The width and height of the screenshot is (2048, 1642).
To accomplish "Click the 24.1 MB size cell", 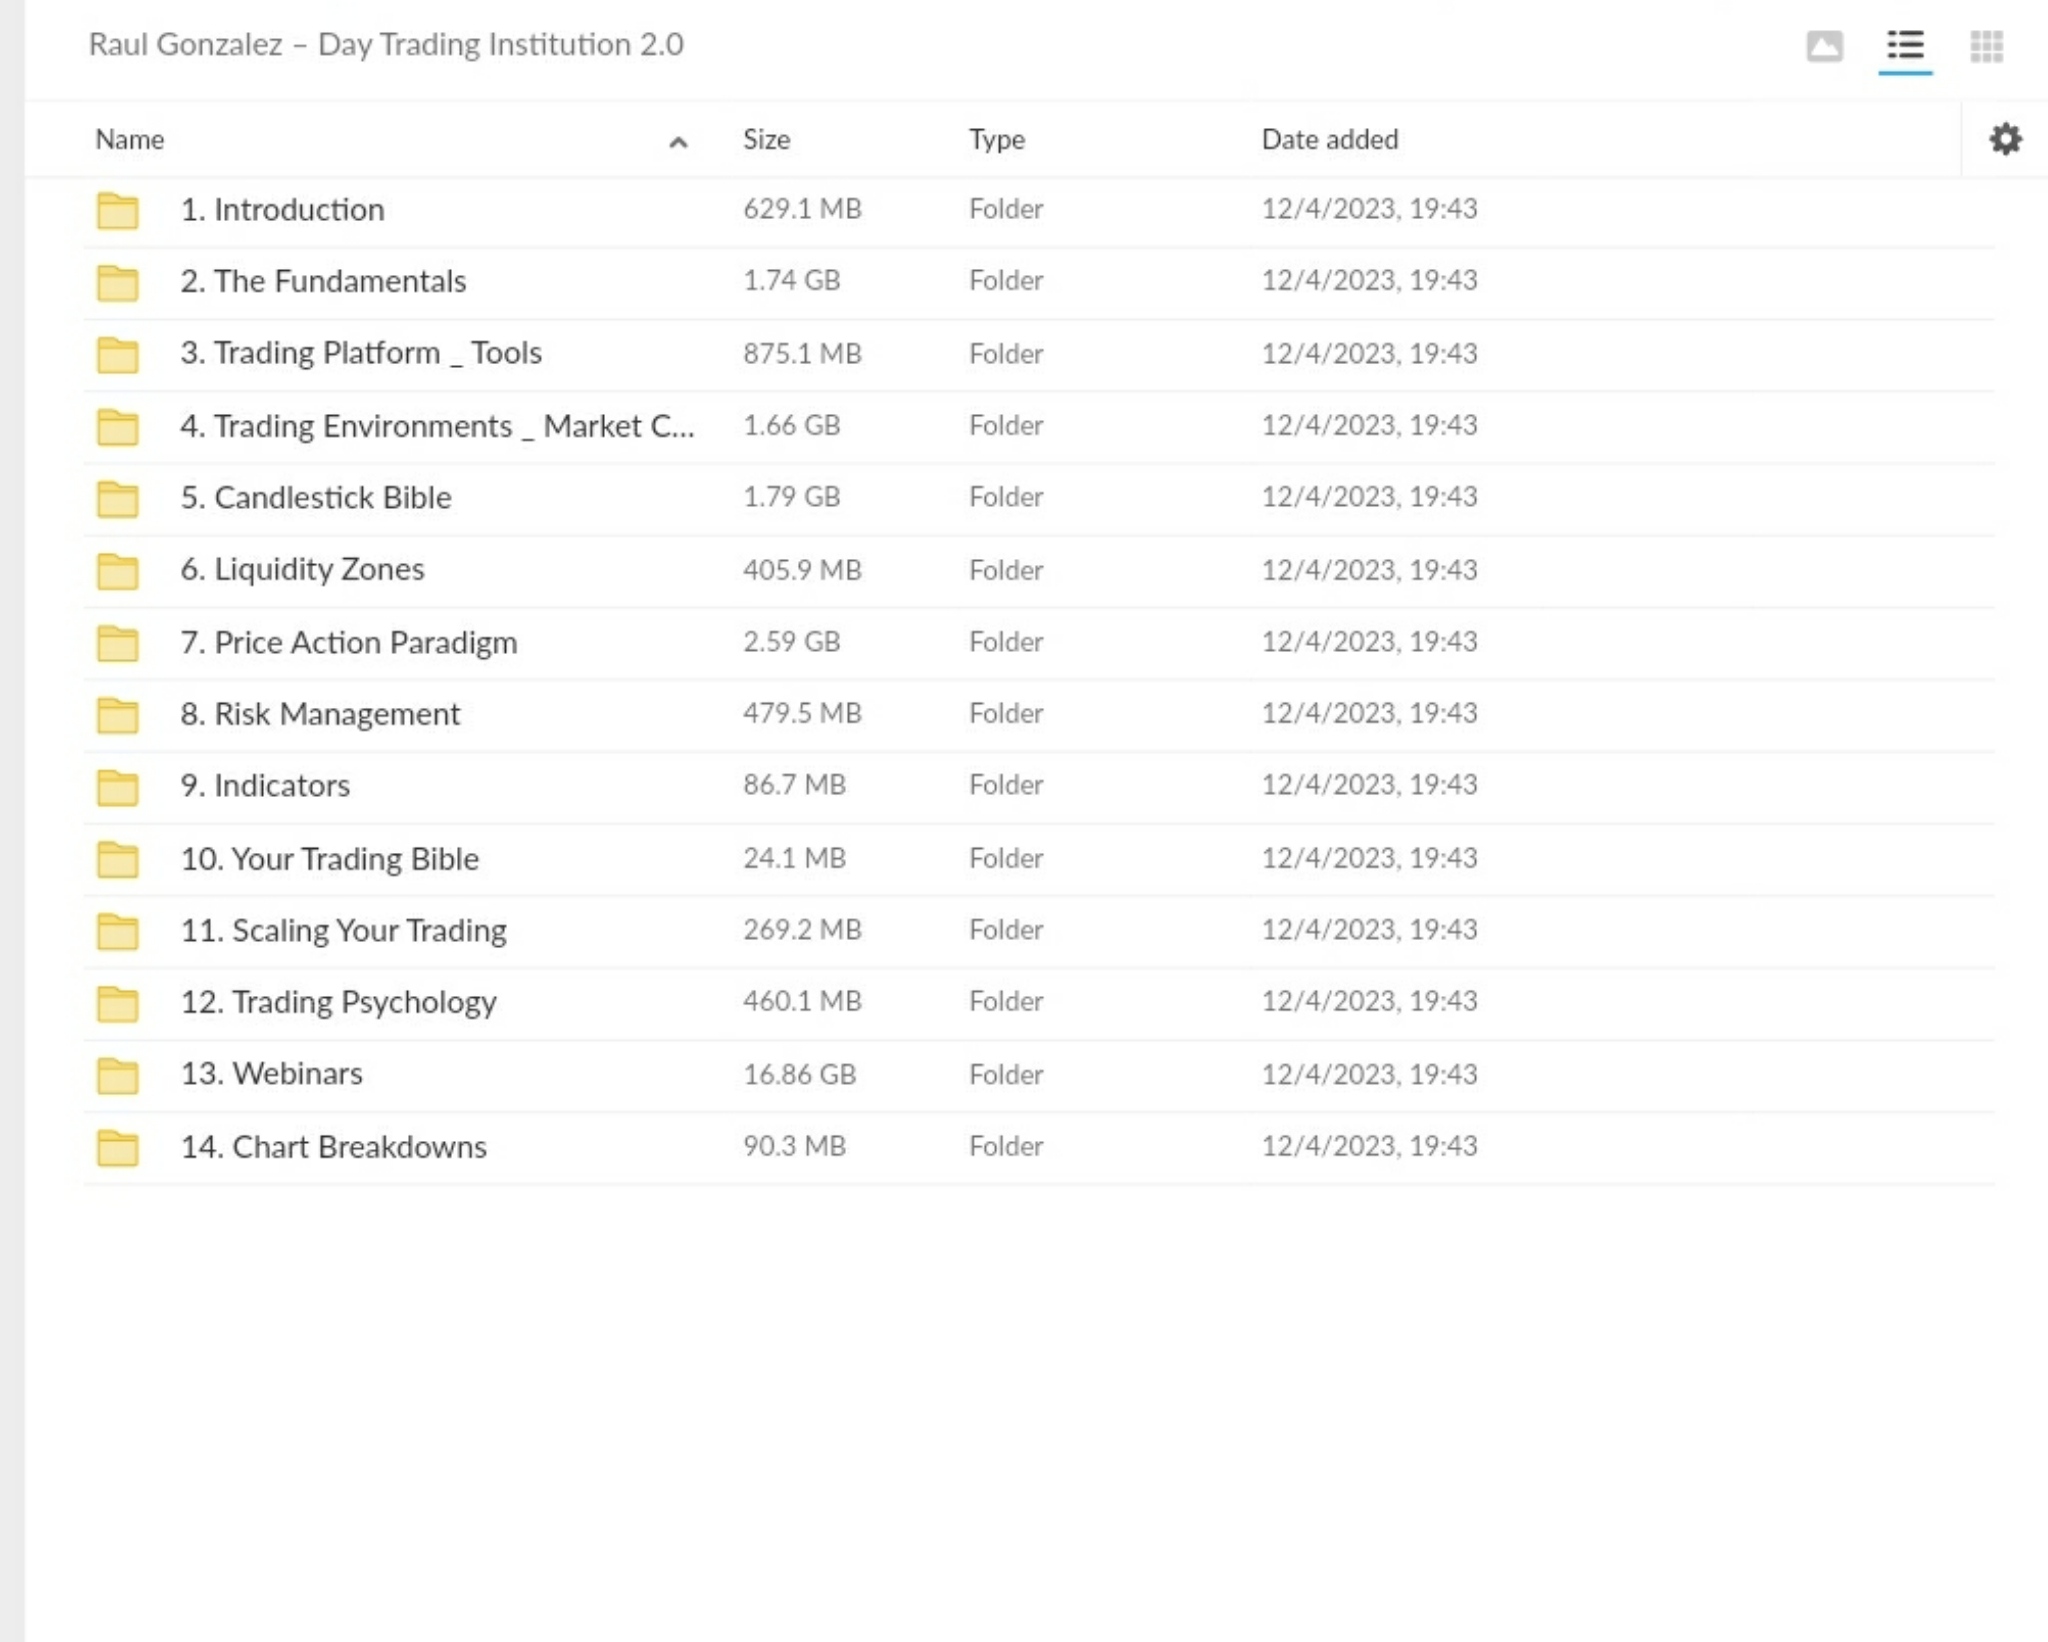I will click(794, 858).
